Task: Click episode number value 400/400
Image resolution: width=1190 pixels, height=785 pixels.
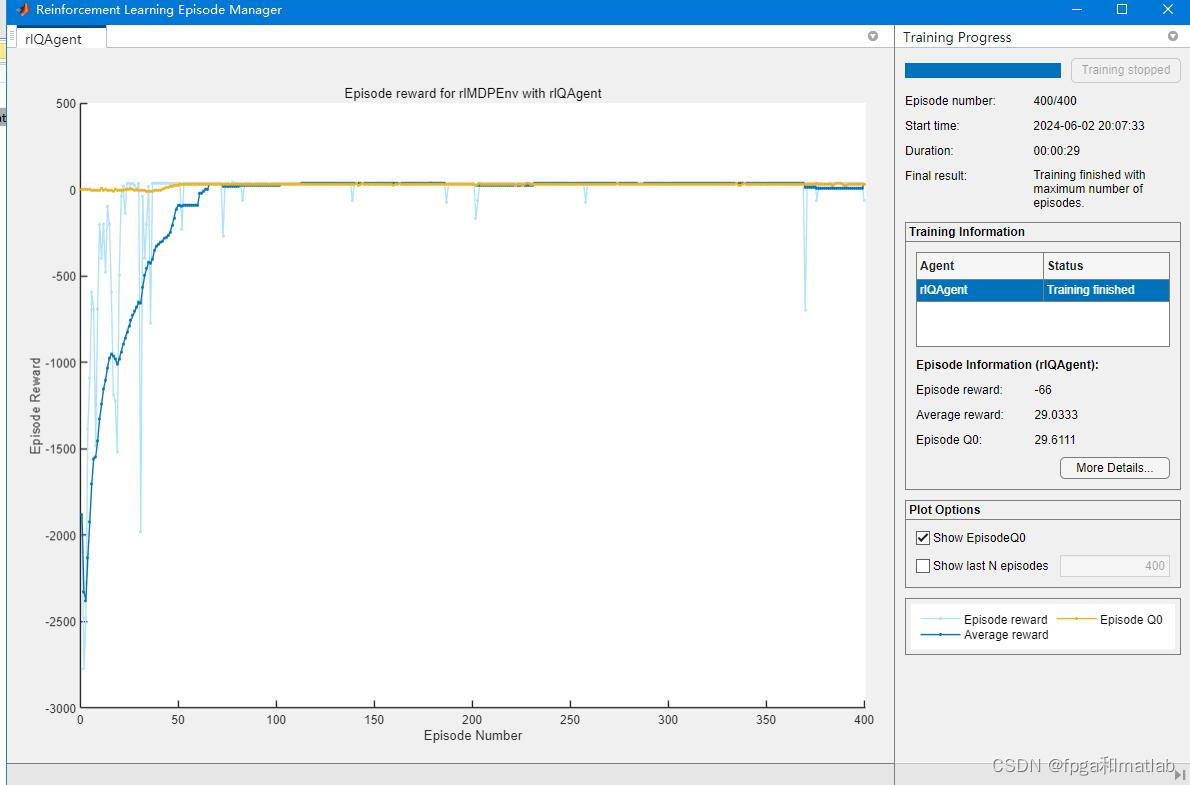Action: pyautogui.click(x=1055, y=101)
